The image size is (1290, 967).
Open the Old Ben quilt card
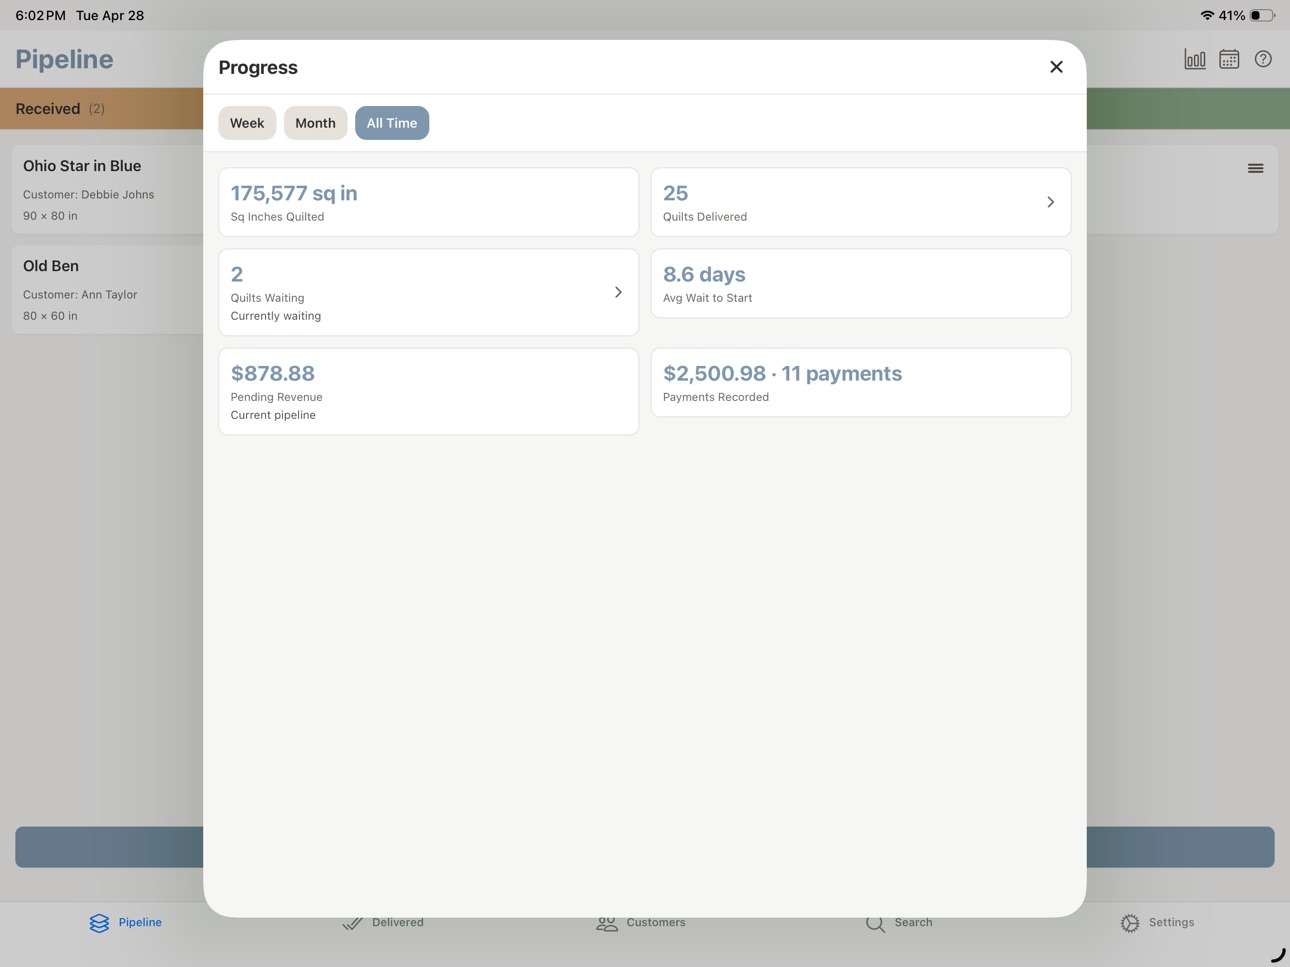tap(108, 290)
